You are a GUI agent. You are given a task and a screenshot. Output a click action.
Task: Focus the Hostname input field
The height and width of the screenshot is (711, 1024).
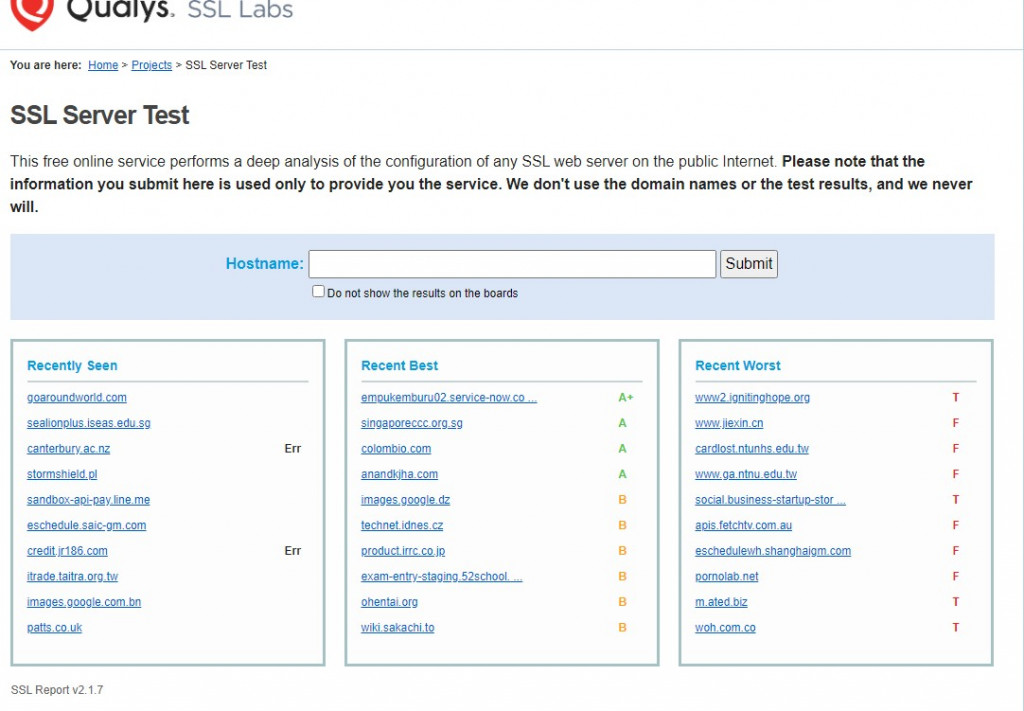(x=512, y=264)
